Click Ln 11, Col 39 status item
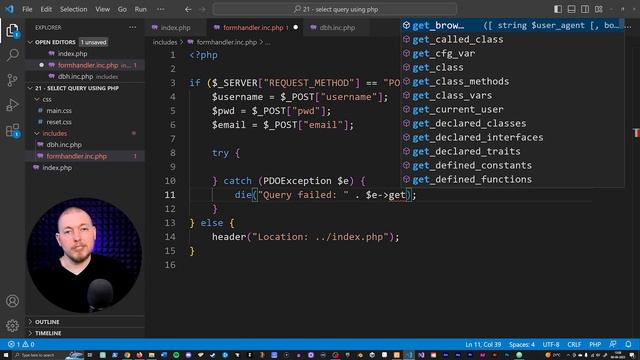640x360 pixels. pos(483,344)
